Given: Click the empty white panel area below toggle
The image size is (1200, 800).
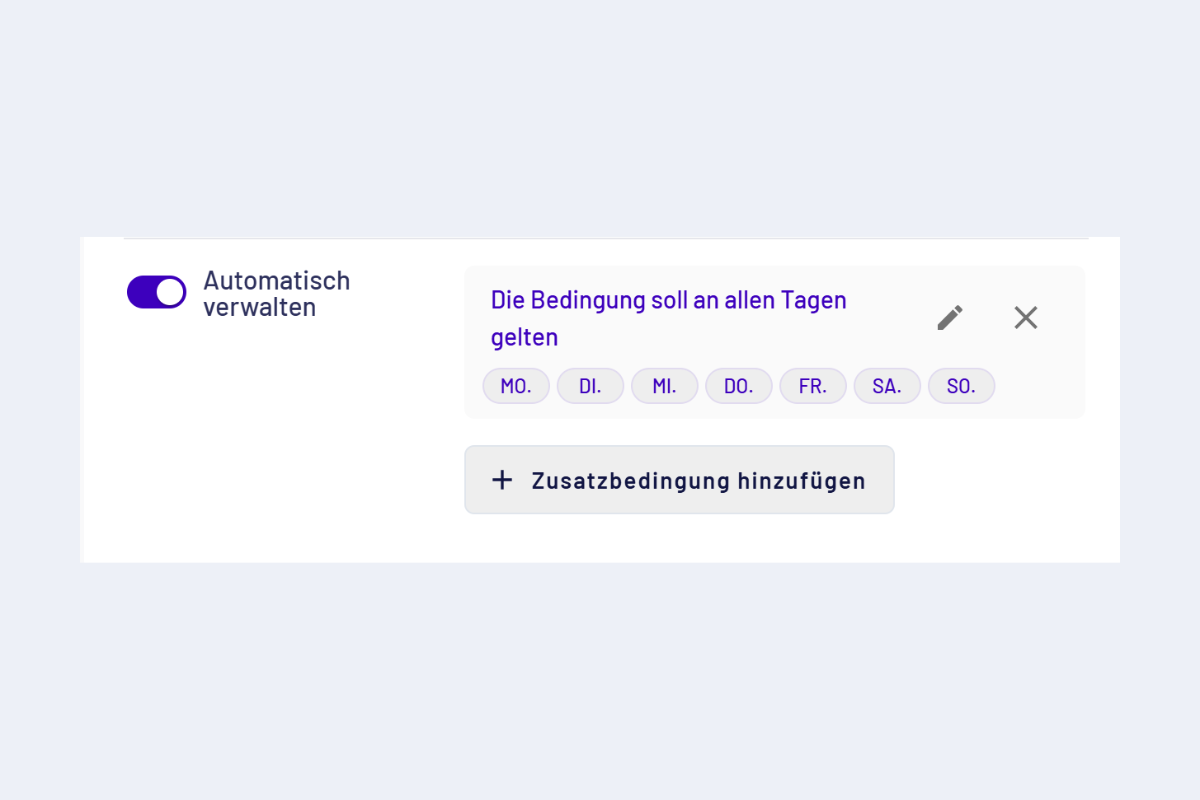Looking at the screenshot, I should coord(270,450).
